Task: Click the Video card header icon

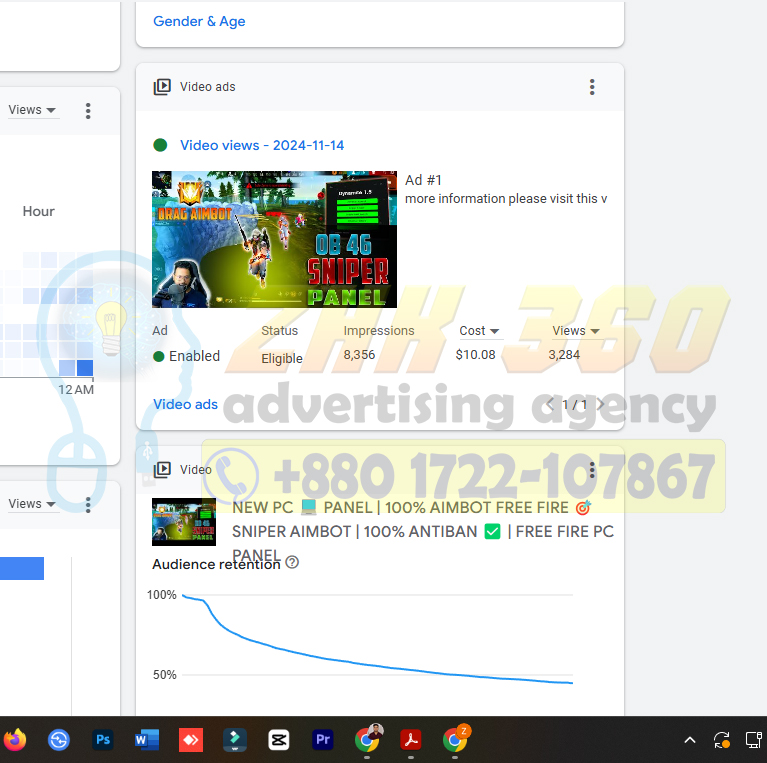Action: (x=162, y=470)
